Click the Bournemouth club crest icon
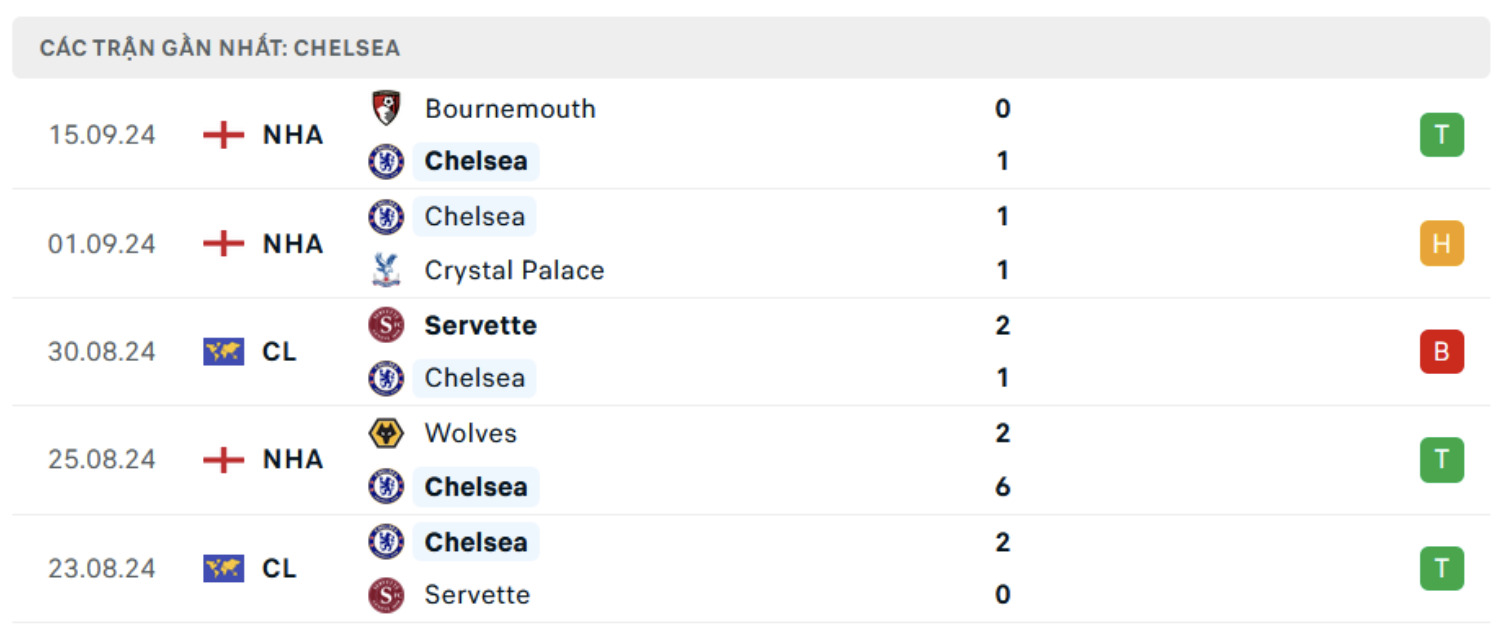The image size is (1506, 642). tap(385, 108)
